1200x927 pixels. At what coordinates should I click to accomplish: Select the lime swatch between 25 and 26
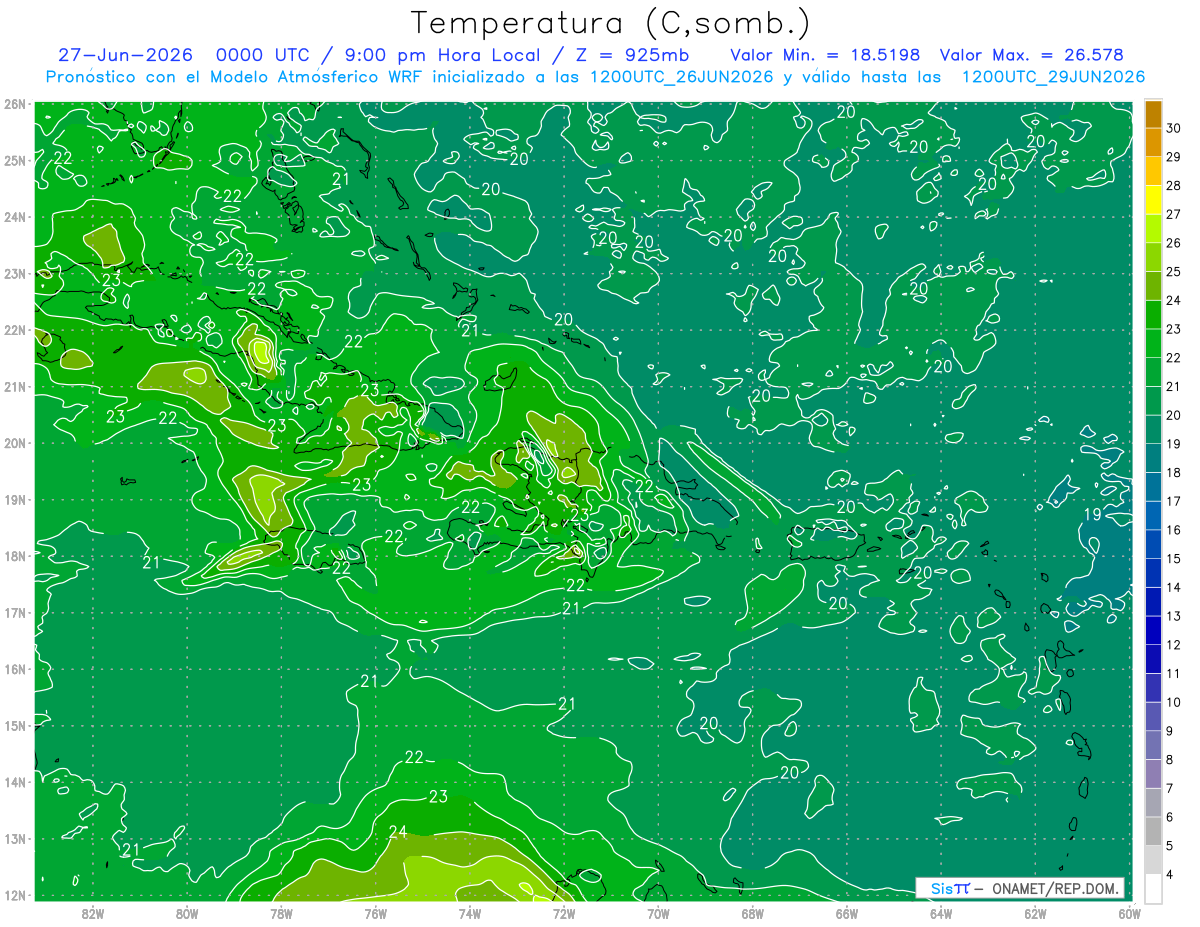(1153, 257)
